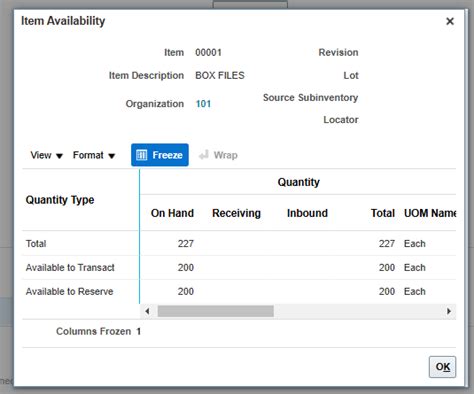The height and width of the screenshot is (394, 474).
Task: Click the Quantity group header
Action: coord(298,182)
